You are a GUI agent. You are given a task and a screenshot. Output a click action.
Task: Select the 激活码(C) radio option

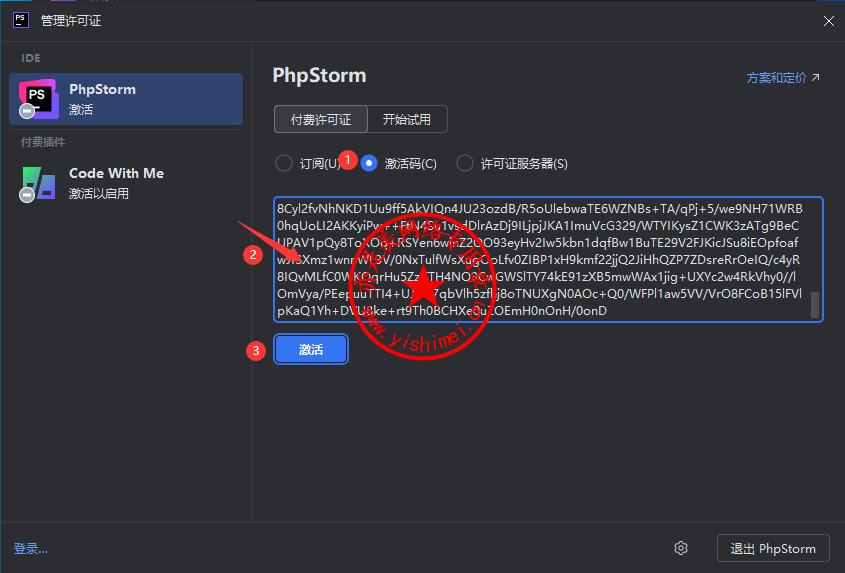tap(369, 163)
